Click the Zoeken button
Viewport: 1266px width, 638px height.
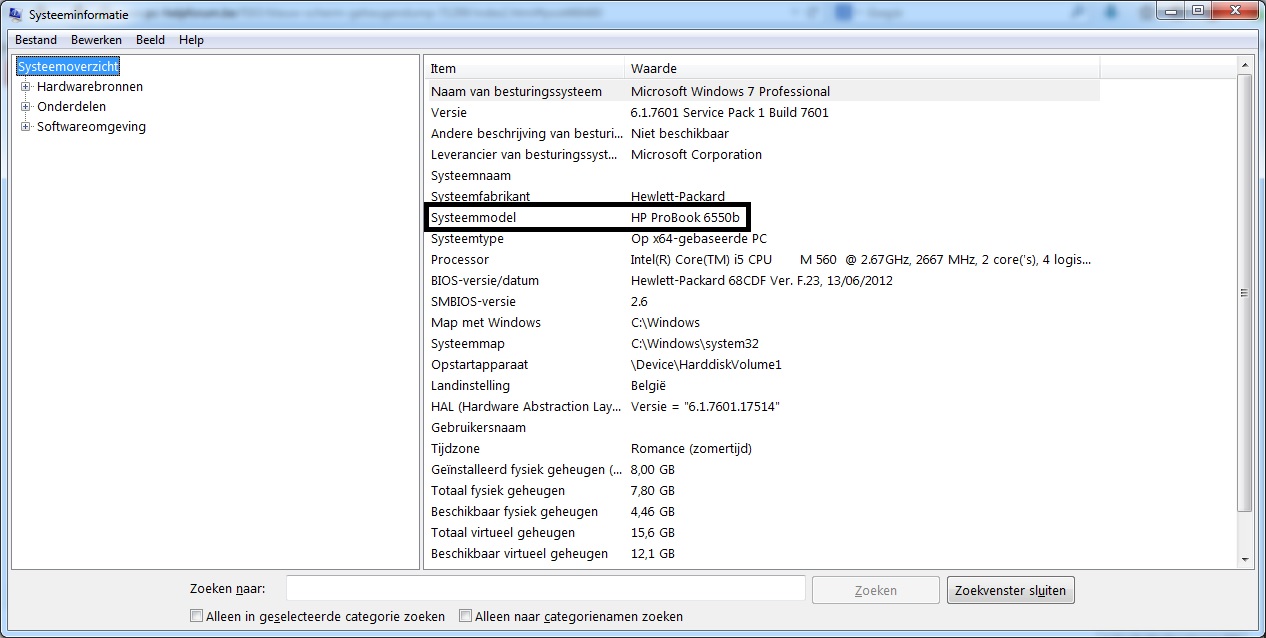point(875,590)
